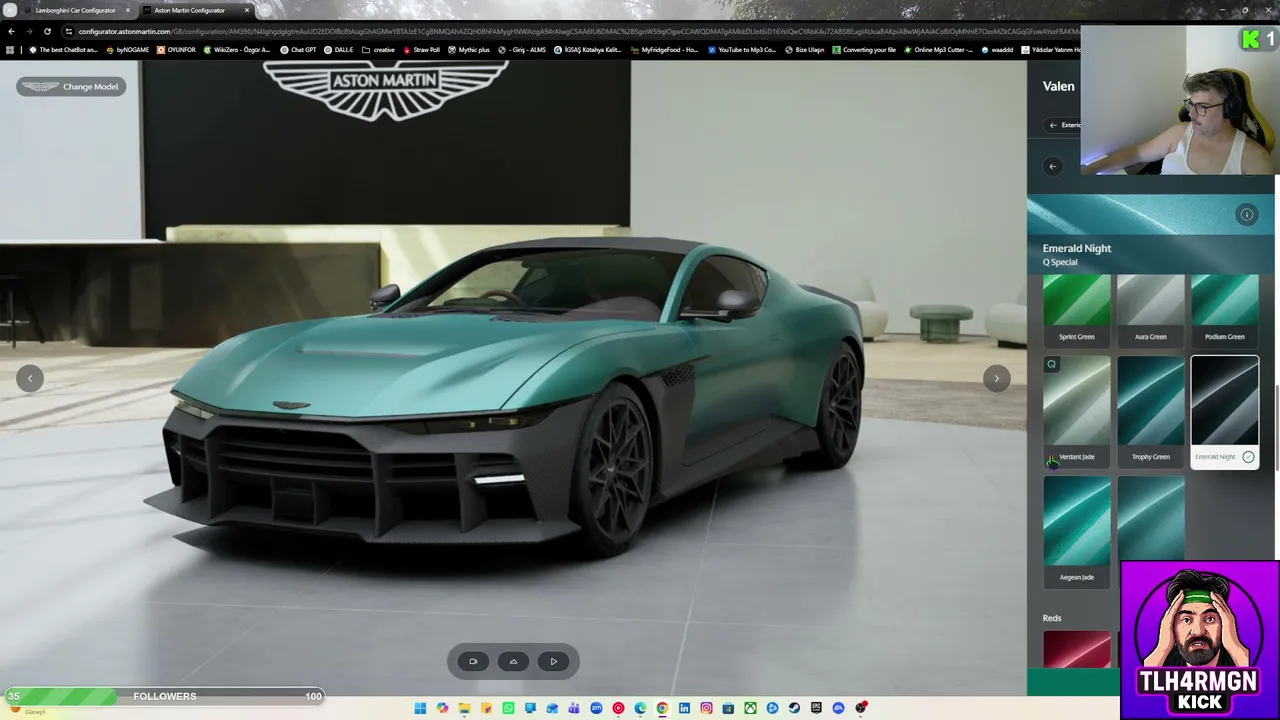
Task: Open Zoom from the taskbar
Action: 596,708
